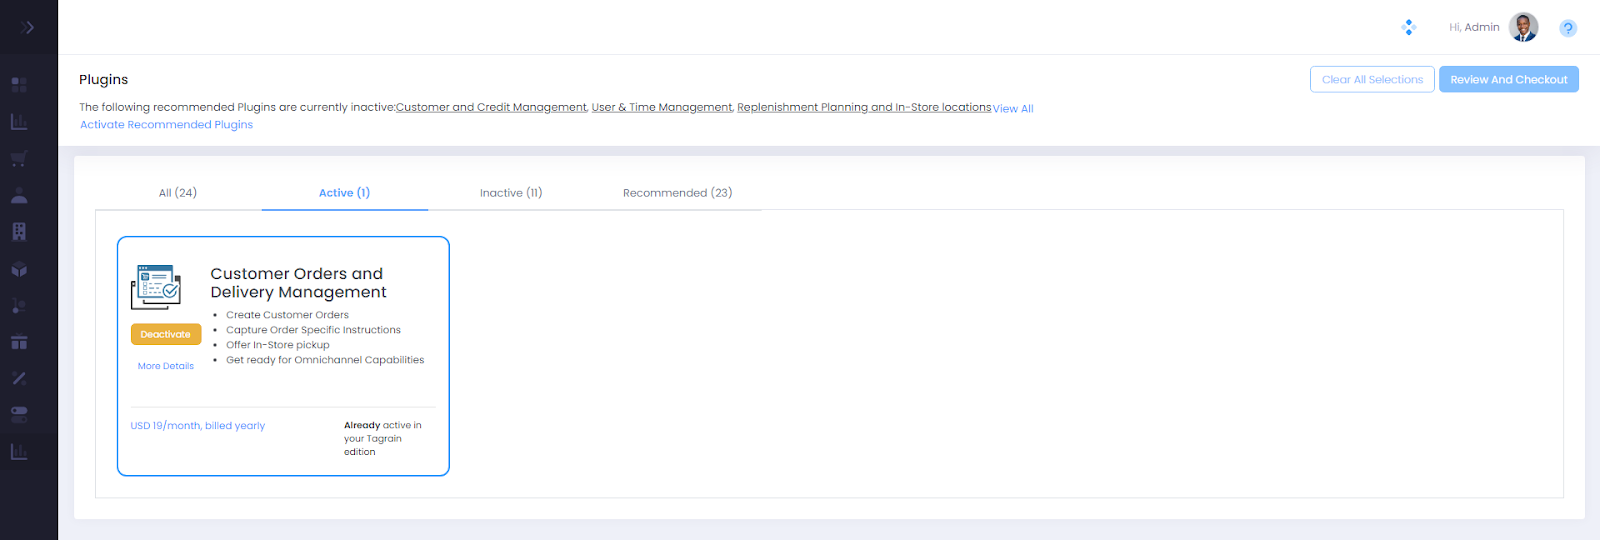
Task: Open the gift box sidebar icon
Action: click(x=19, y=341)
